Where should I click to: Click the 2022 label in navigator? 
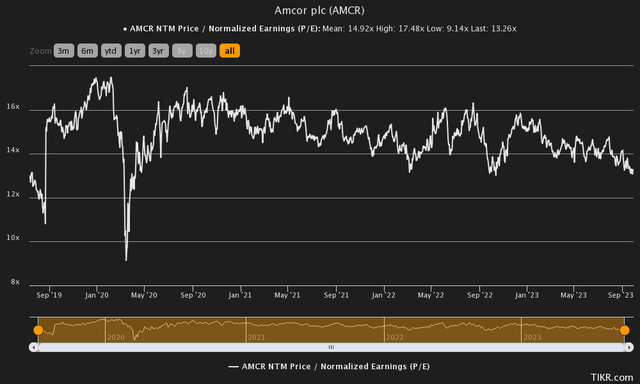tap(395, 337)
